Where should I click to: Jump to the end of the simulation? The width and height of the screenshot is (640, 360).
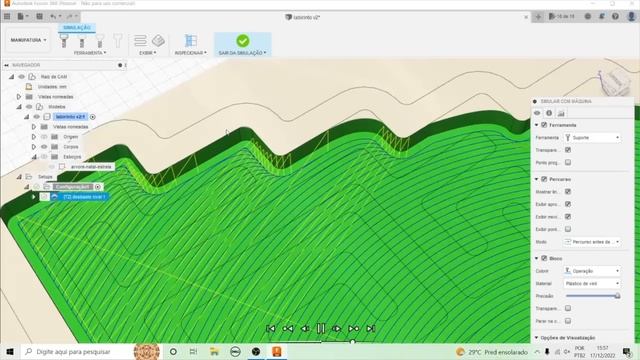click(371, 329)
